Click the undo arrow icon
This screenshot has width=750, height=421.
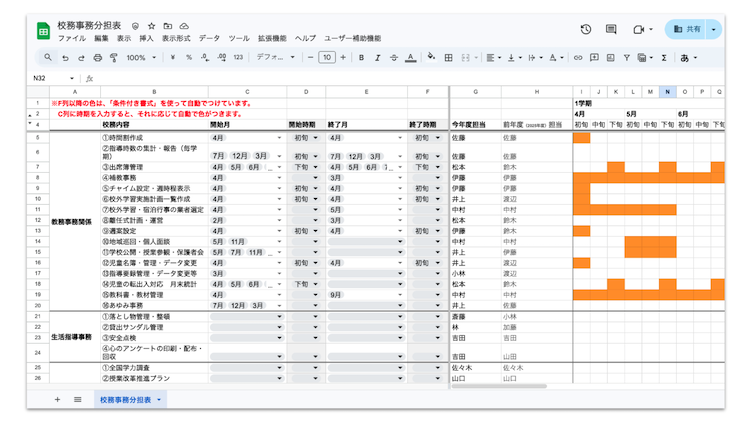(x=66, y=58)
